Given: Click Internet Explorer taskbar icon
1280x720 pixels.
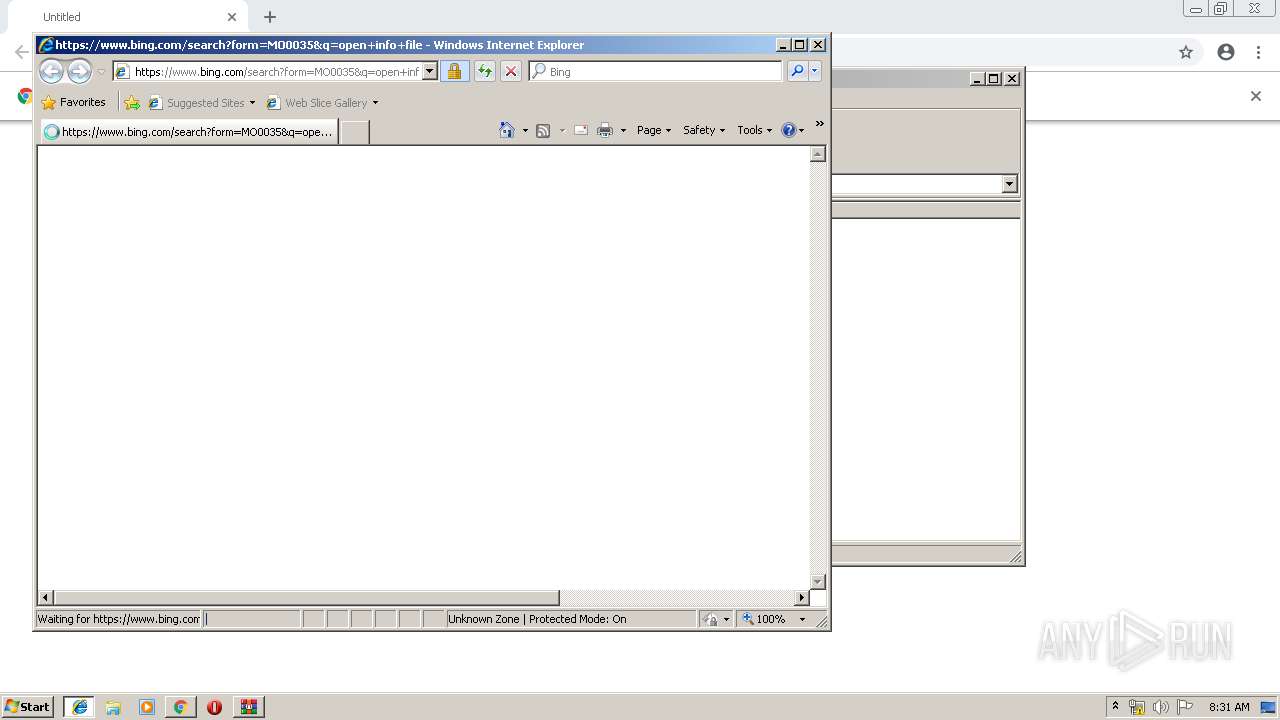Looking at the screenshot, I should [x=79, y=706].
